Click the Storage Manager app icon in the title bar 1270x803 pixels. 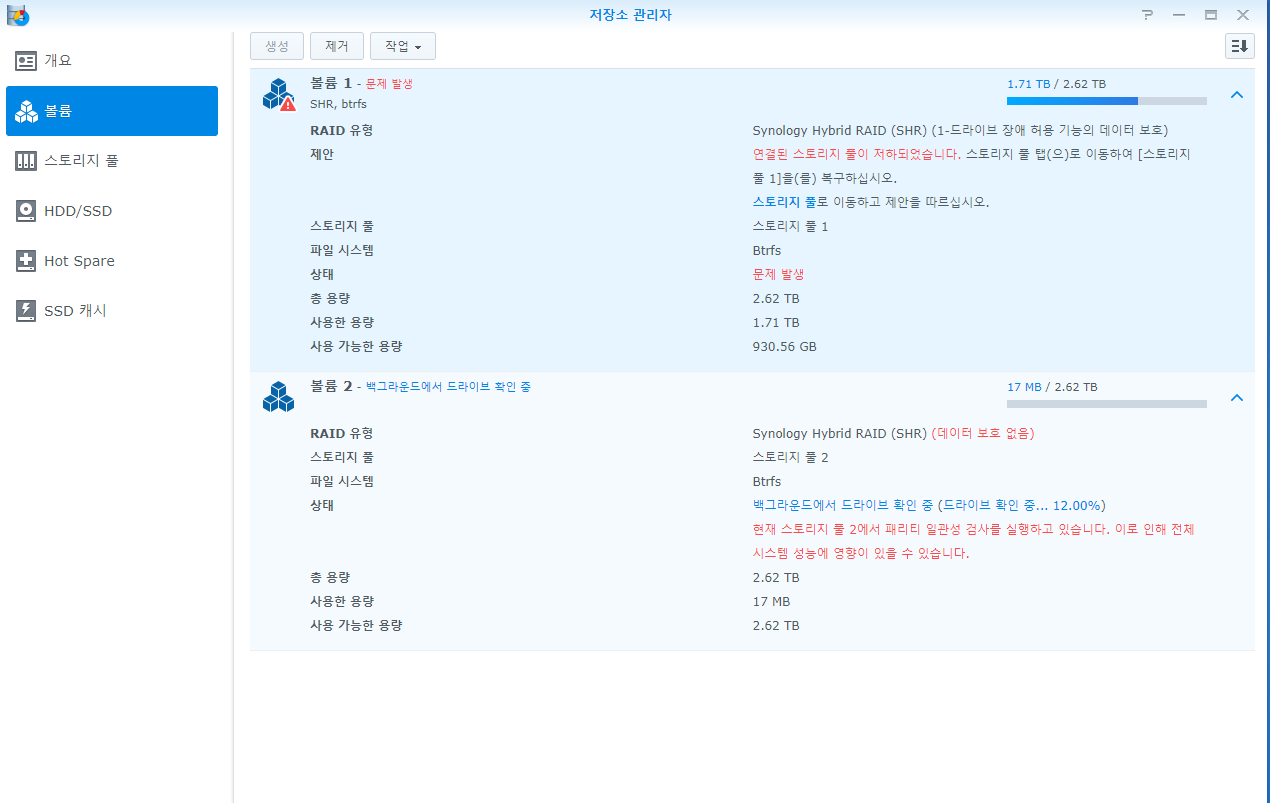pyautogui.click(x=17, y=14)
